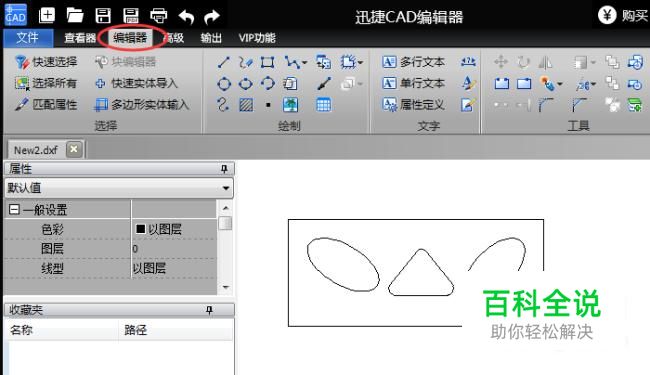
Task: Select the Rectangle drawing tool
Action: (x=267, y=63)
